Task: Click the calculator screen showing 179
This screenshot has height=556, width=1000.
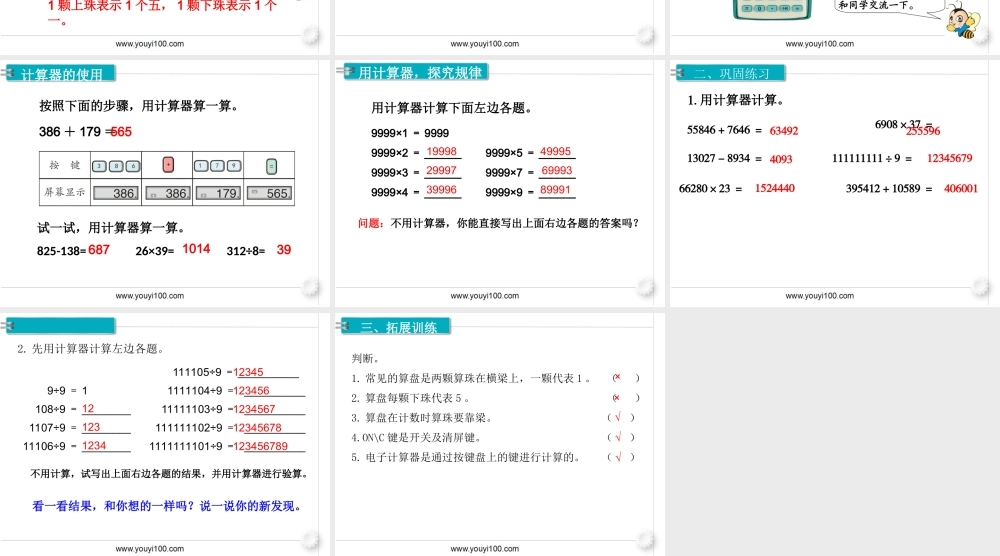Action: tap(218, 193)
